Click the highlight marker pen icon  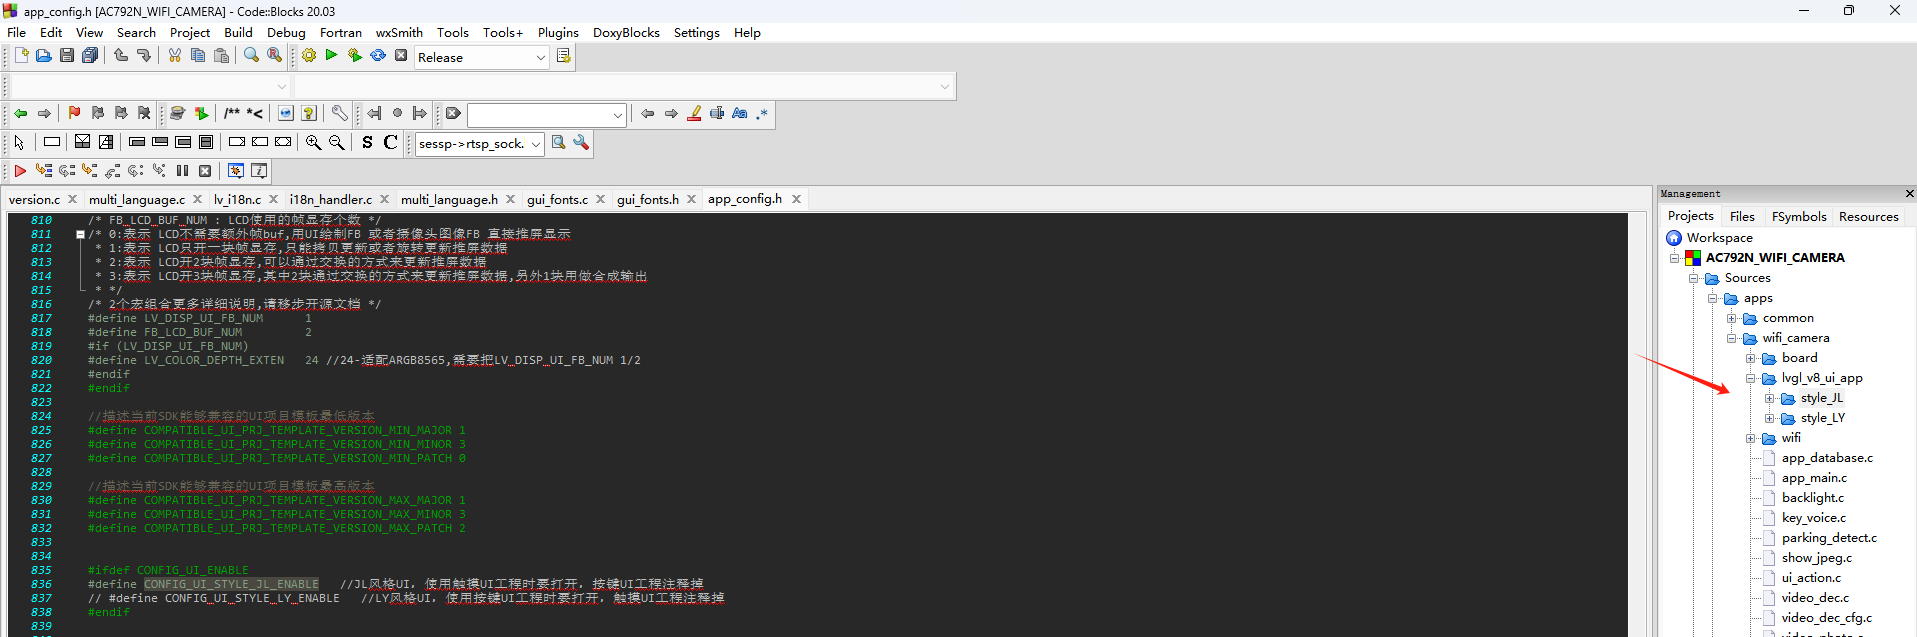click(694, 113)
